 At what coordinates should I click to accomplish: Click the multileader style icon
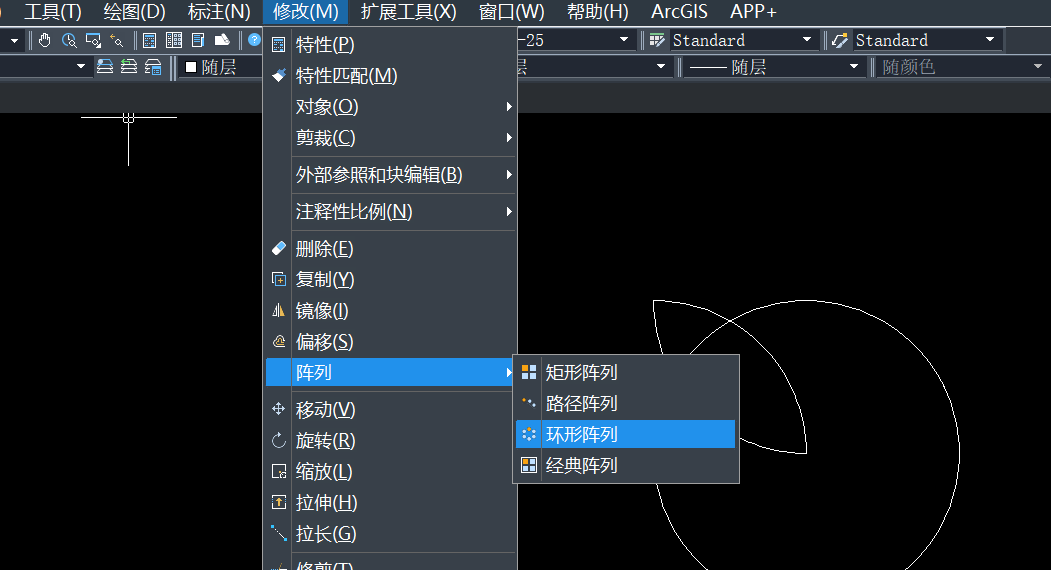840,40
